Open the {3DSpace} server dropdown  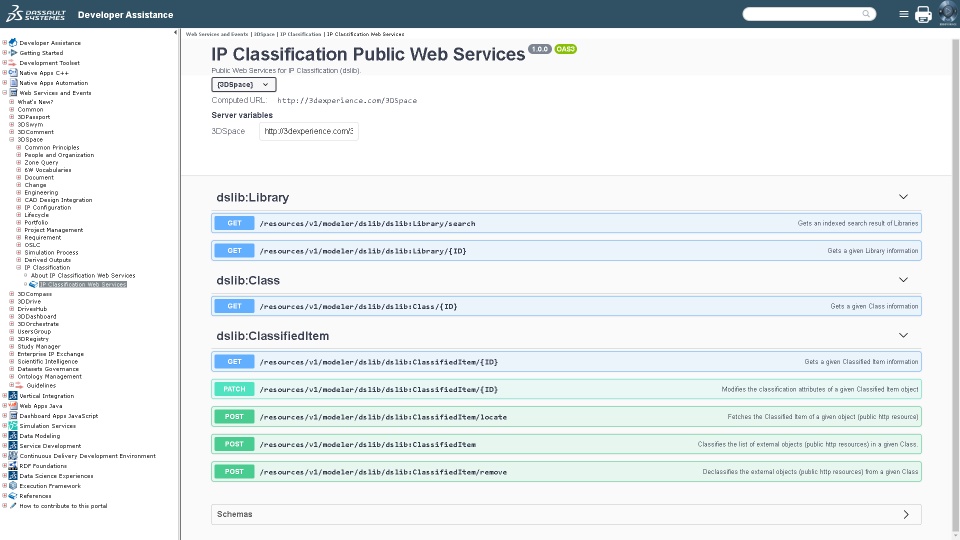tap(244, 85)
